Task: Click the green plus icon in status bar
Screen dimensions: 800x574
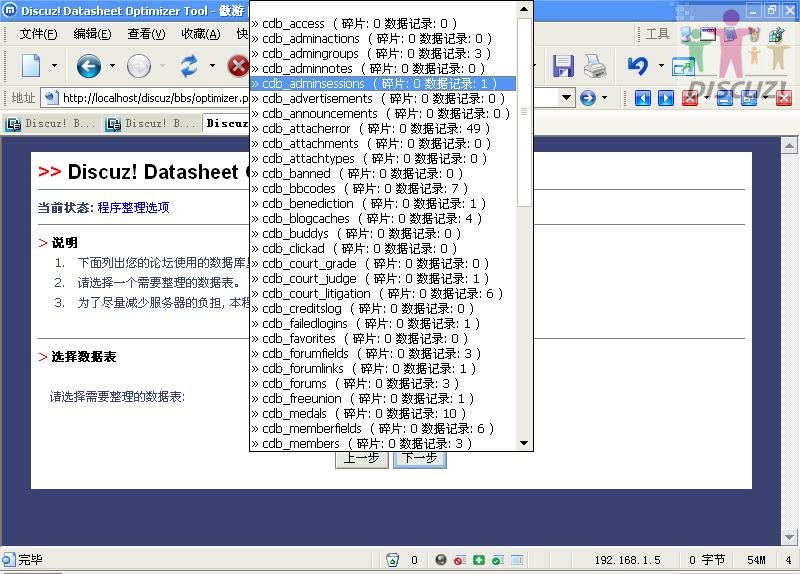Action: tap(479, 560)
